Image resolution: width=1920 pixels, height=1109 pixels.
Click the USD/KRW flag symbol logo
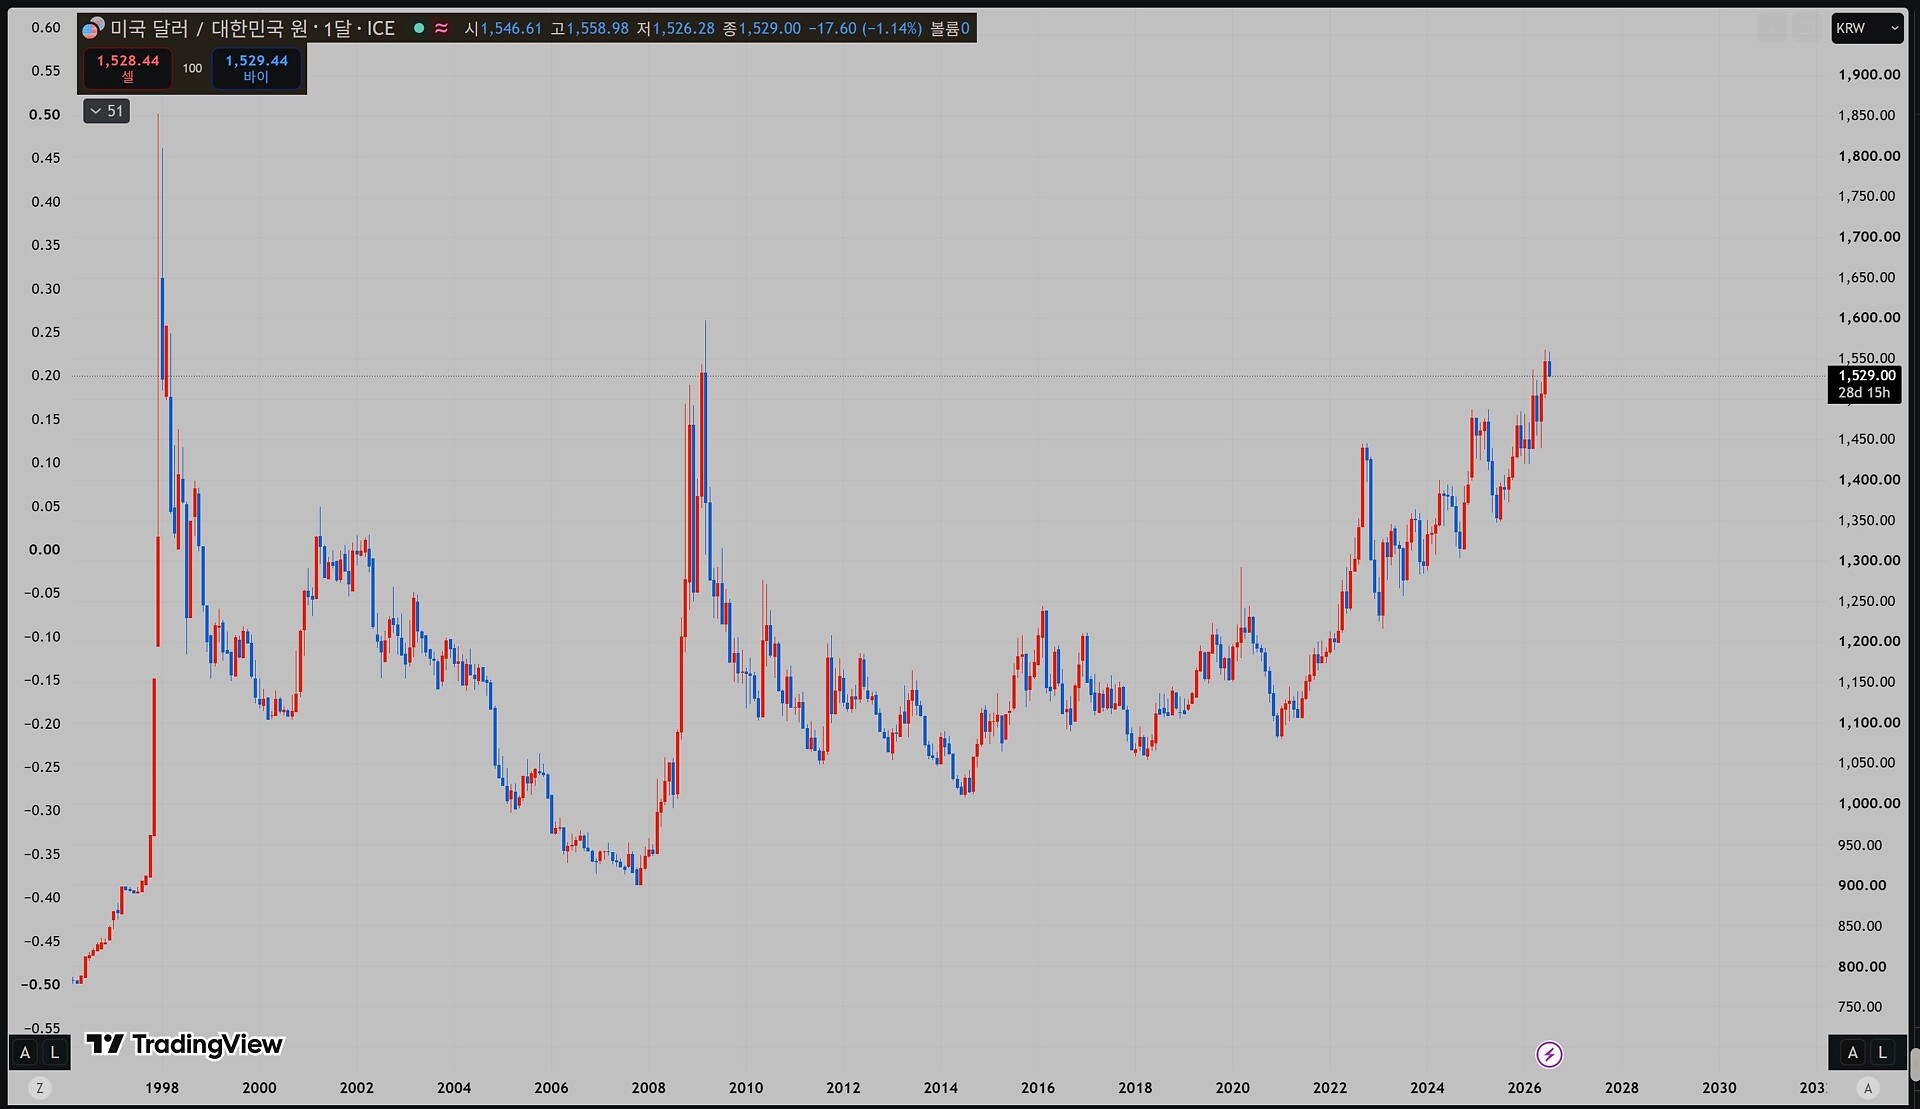[93, 28]
